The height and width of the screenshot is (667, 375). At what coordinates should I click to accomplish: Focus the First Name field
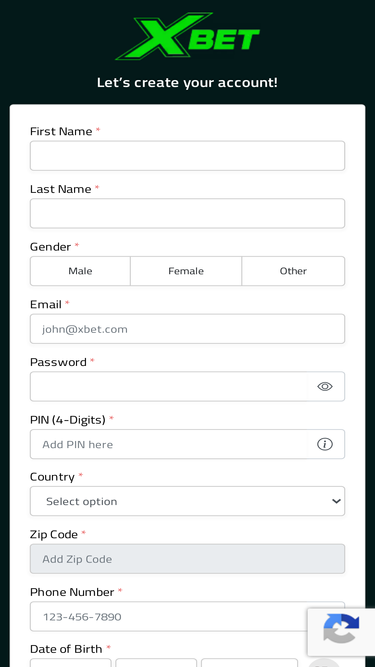pyautogui.click(x=188, y=156)
